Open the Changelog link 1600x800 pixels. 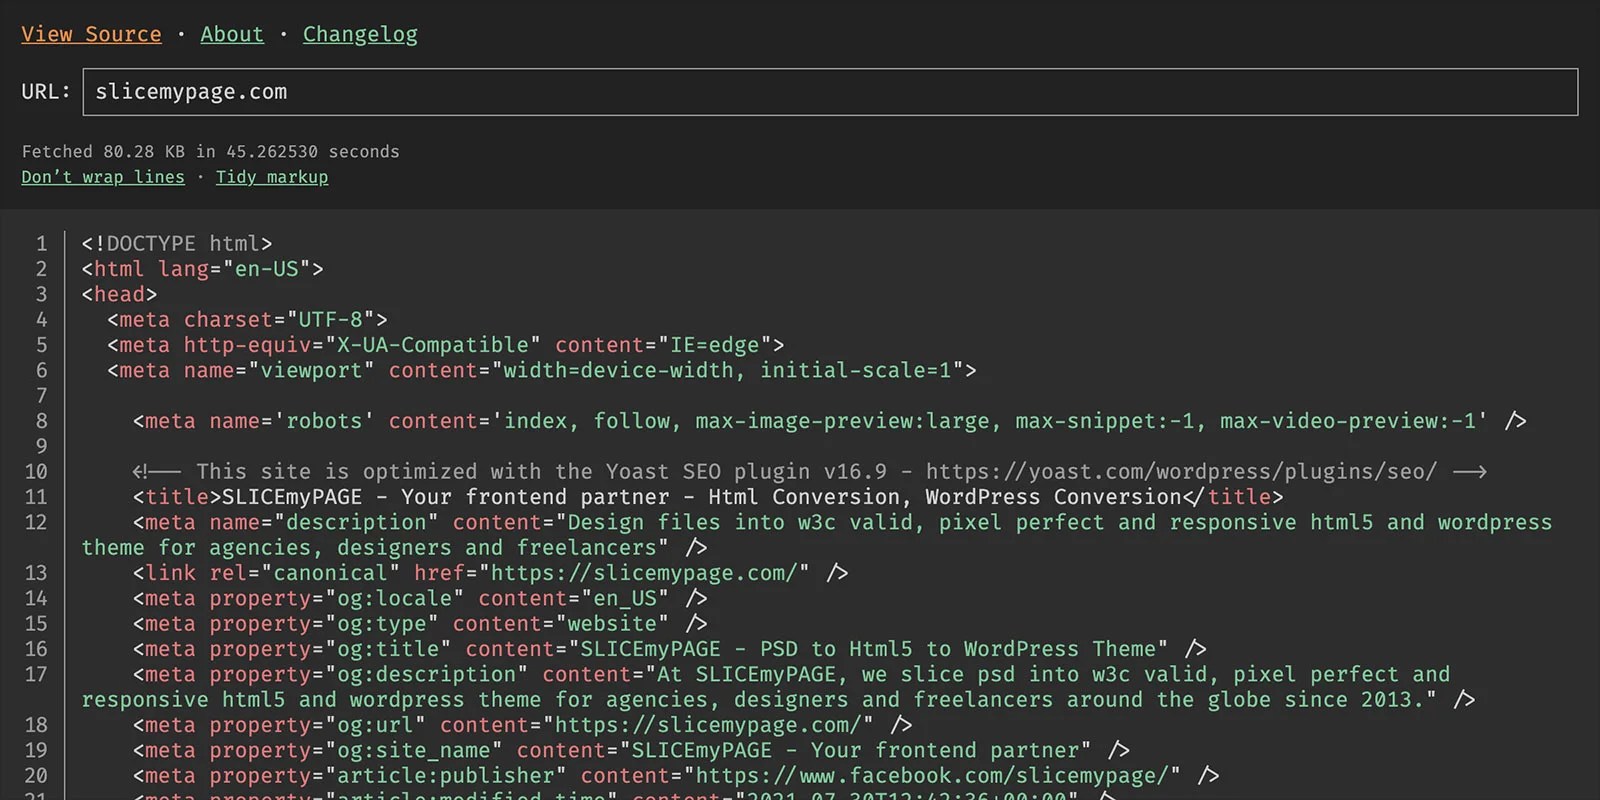[360, 34]
